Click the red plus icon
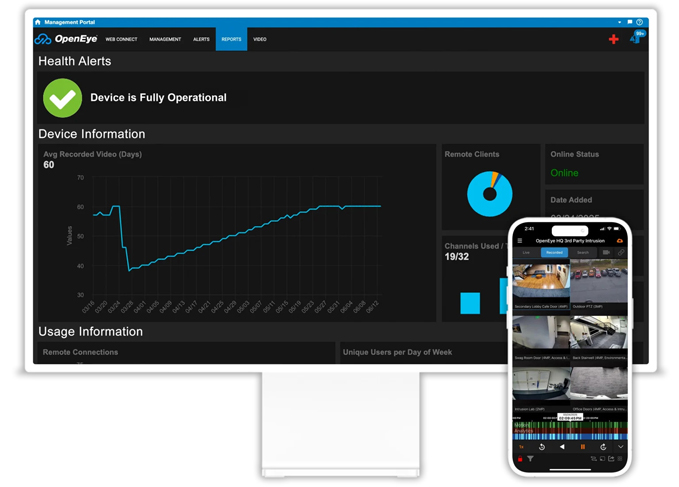 613,39
